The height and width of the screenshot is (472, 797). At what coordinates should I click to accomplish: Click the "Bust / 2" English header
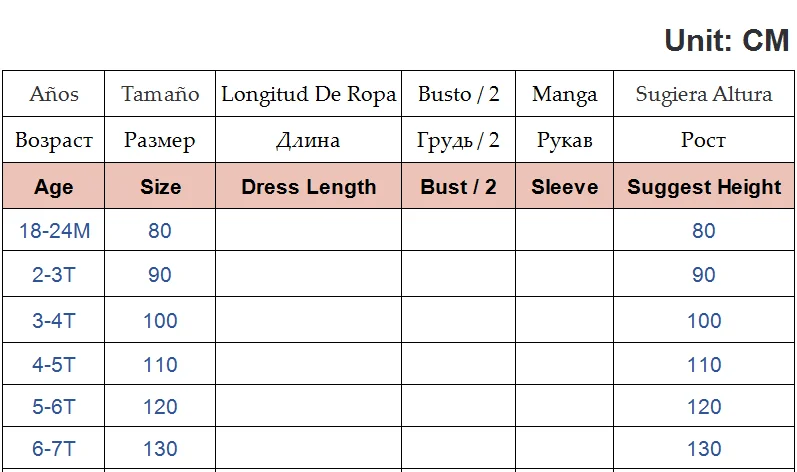[x=458, y=187]
